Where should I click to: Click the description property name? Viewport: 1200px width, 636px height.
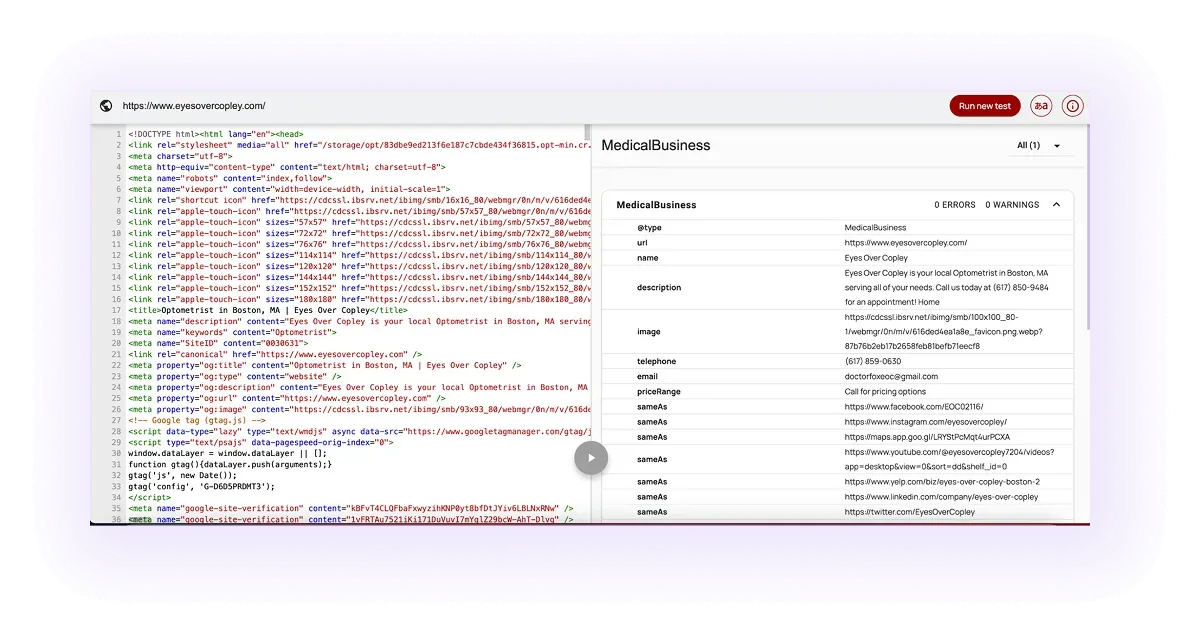[659, 288]
